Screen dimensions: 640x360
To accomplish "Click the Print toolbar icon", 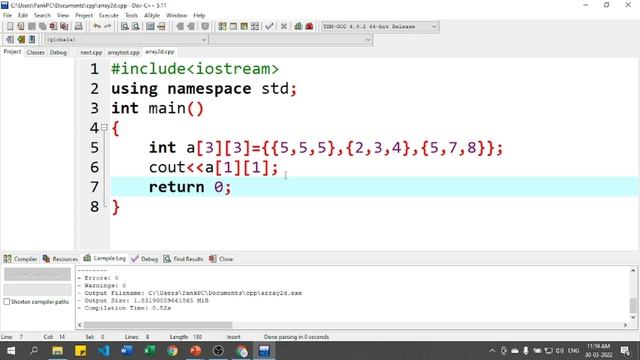I will [x=78, y=27].
